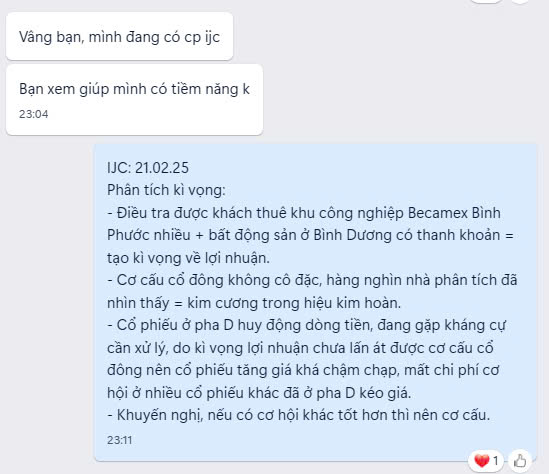Click the 23:04 message timestamp
The image size is (549, 474).
34,114
